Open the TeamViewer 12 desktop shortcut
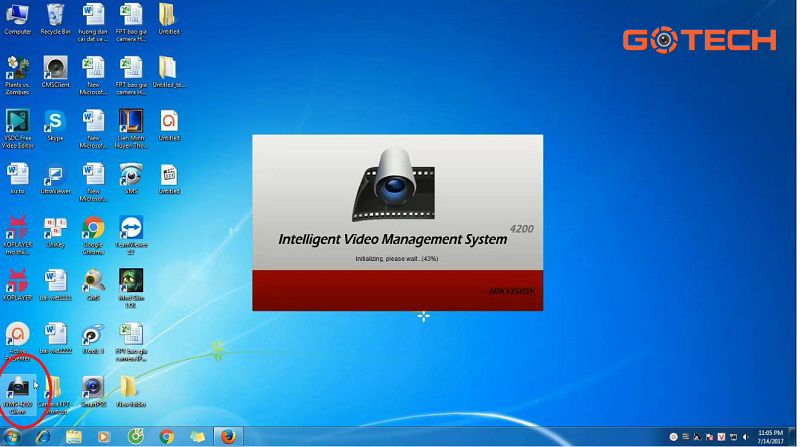The image size is (800, 447). click(x=130, y=229)
